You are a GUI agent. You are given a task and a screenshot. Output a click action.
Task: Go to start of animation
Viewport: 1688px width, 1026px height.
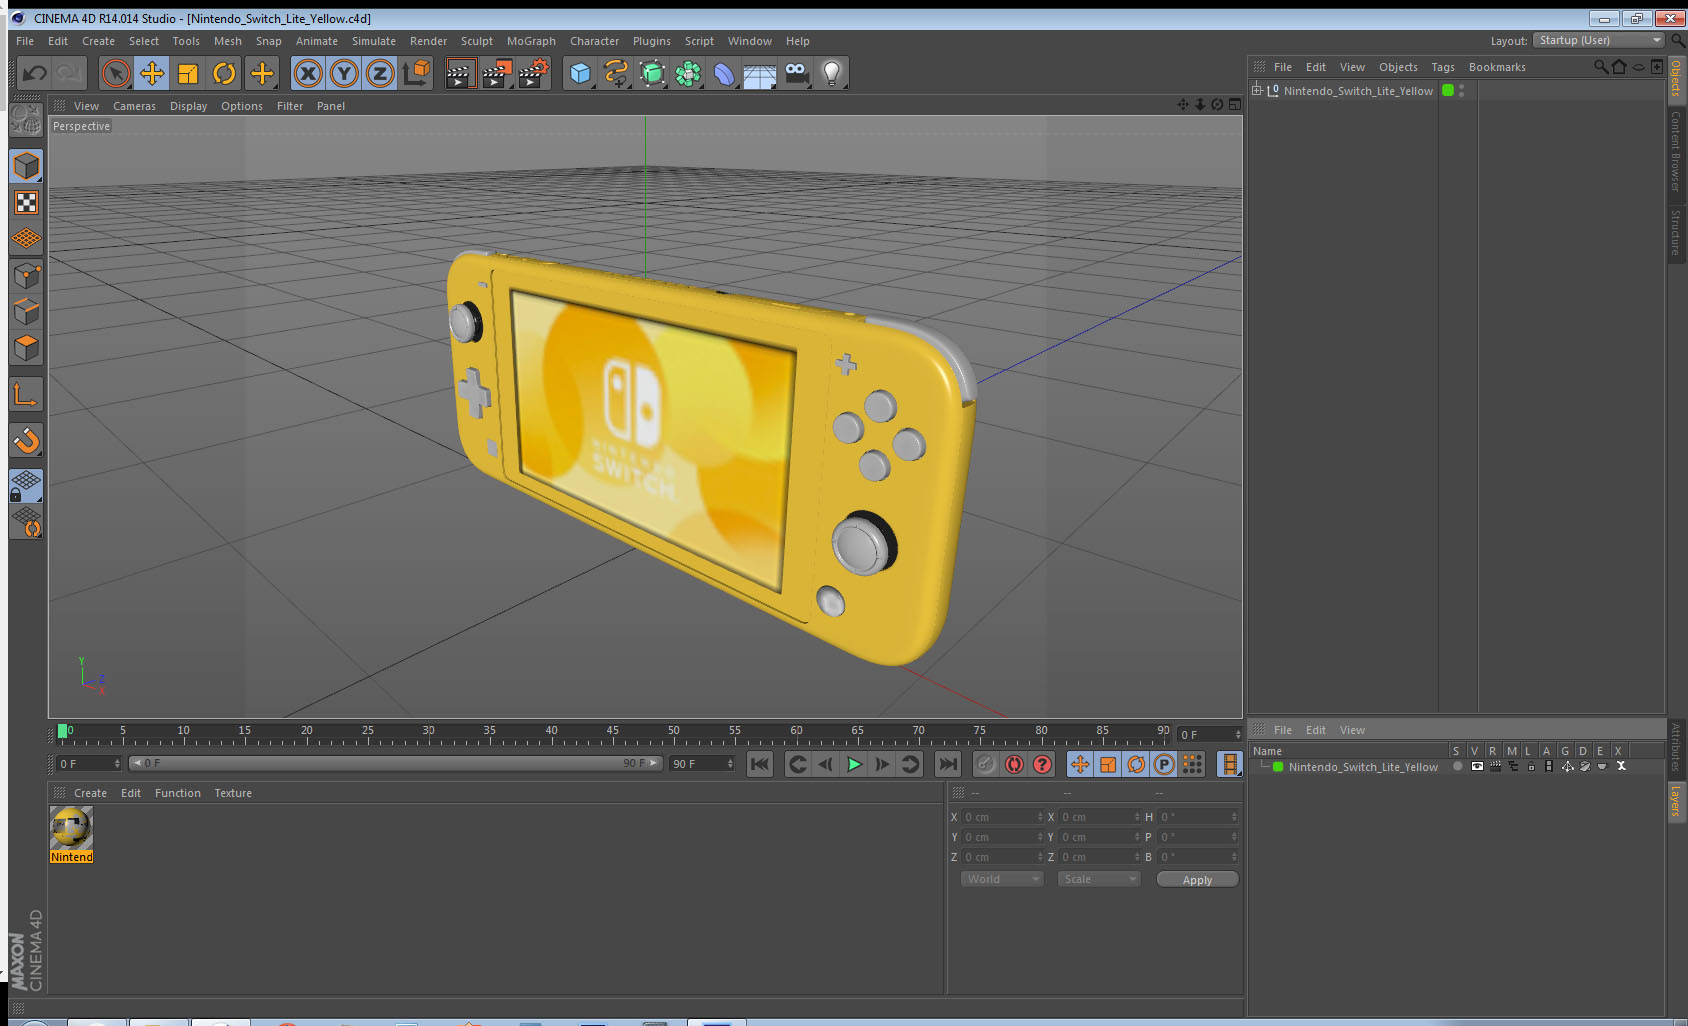pyautogui.click(x=760, y=764)
